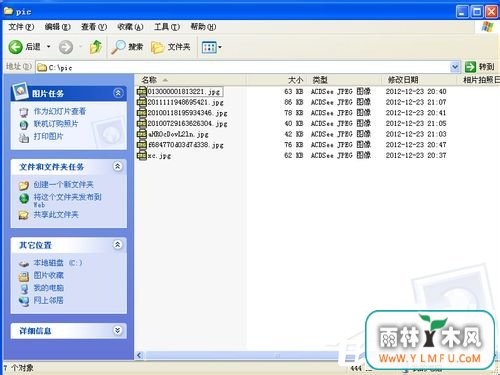Click 将这个文件夹发布到 Web link
The image size is (500, 375).
(67, 200)
